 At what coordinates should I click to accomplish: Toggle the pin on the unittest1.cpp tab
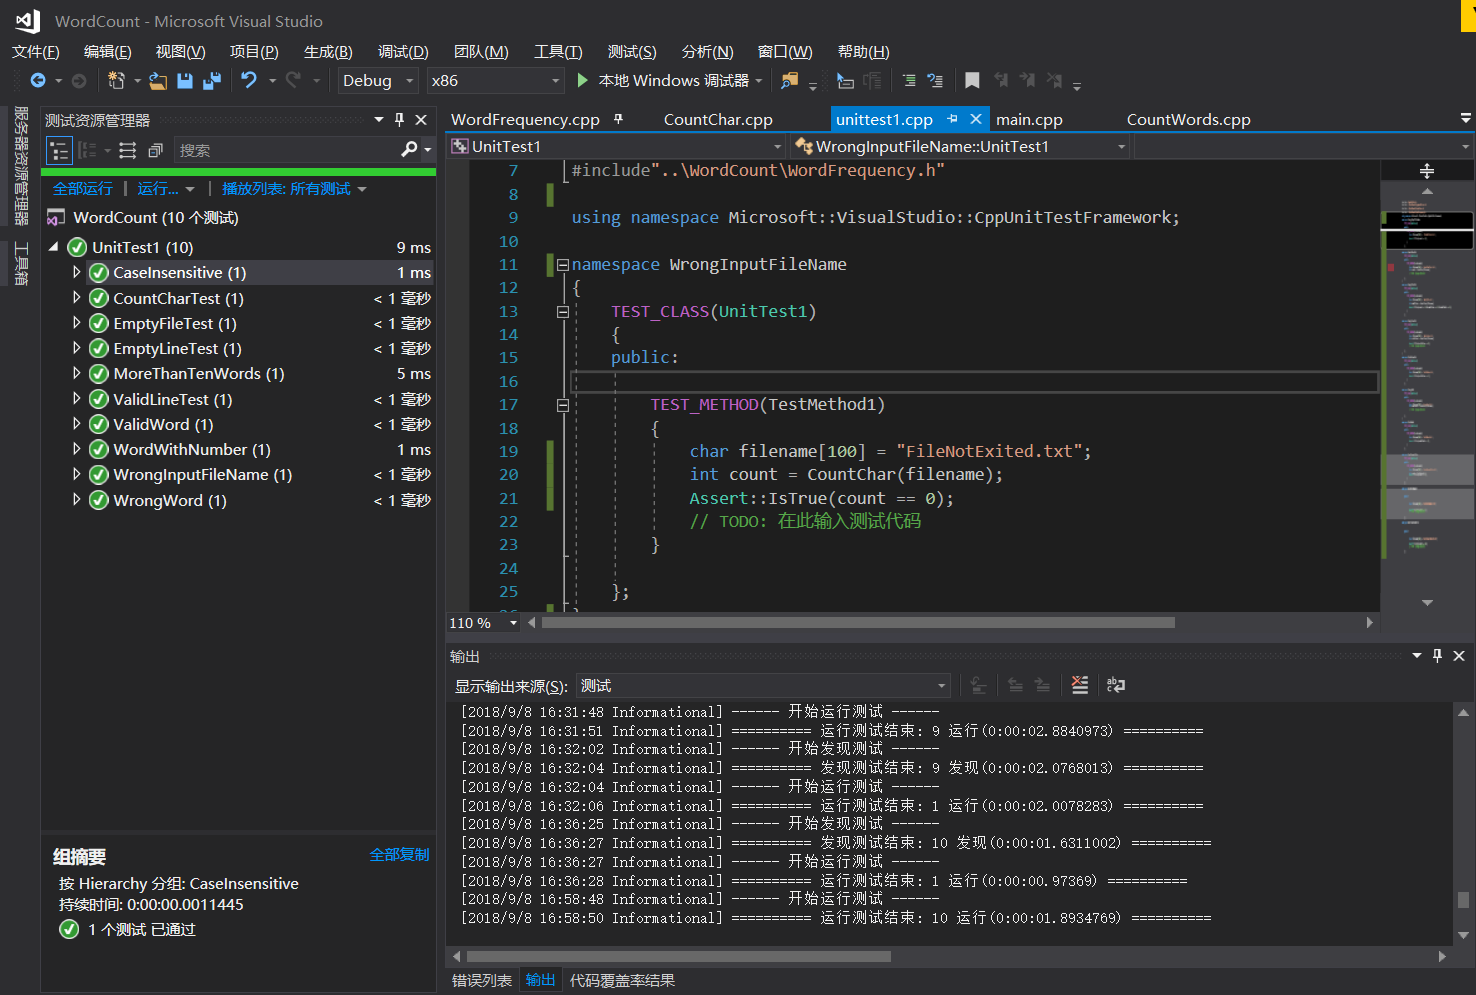(x=952, y=119)
